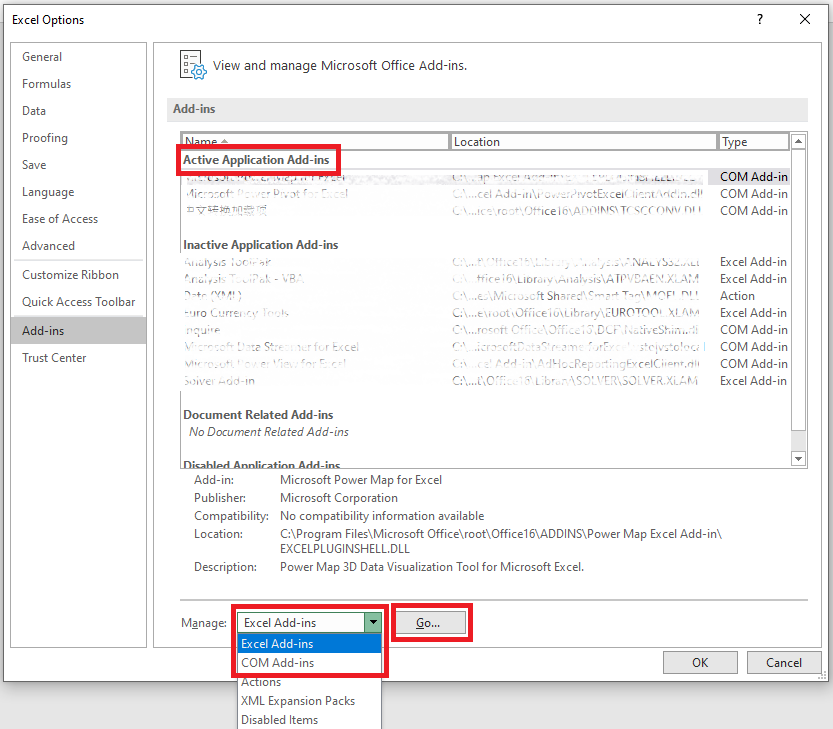Select the Solver Add-in row
Screen dimensions: 833x729
(484, 381)
